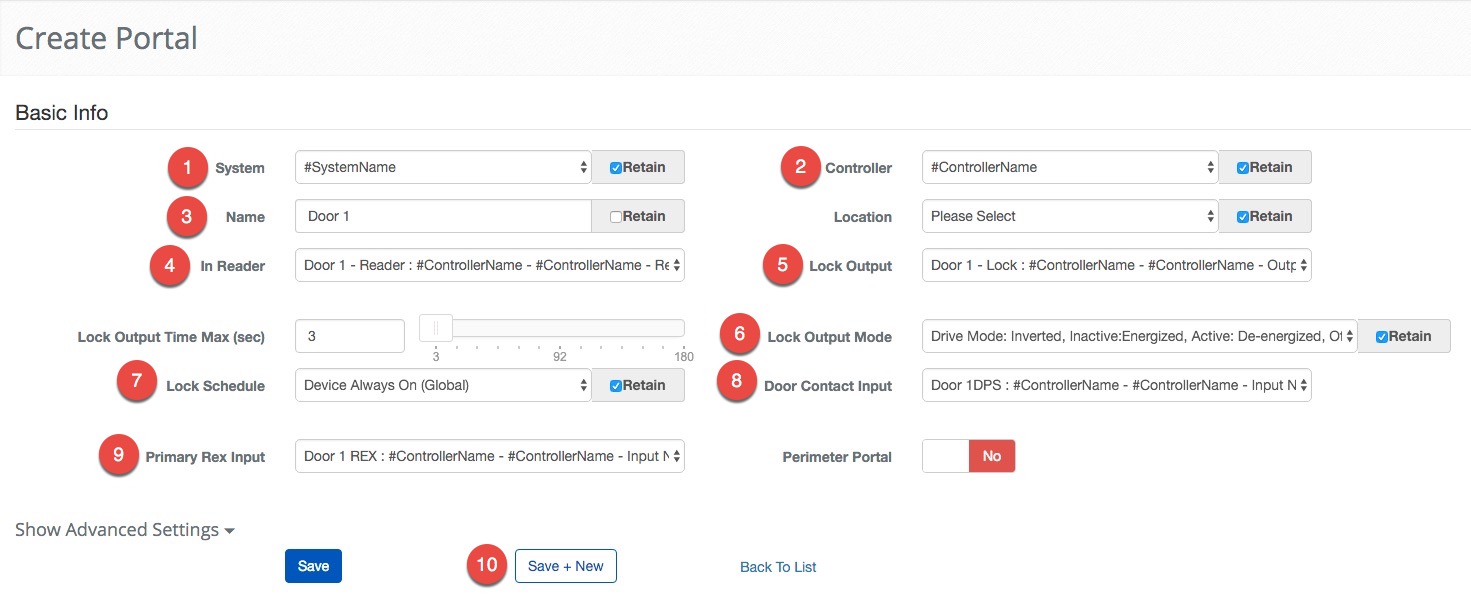The image size is (1471, 611).
Task: Click the red number 1 marker beside System
Action: (187, 167)
